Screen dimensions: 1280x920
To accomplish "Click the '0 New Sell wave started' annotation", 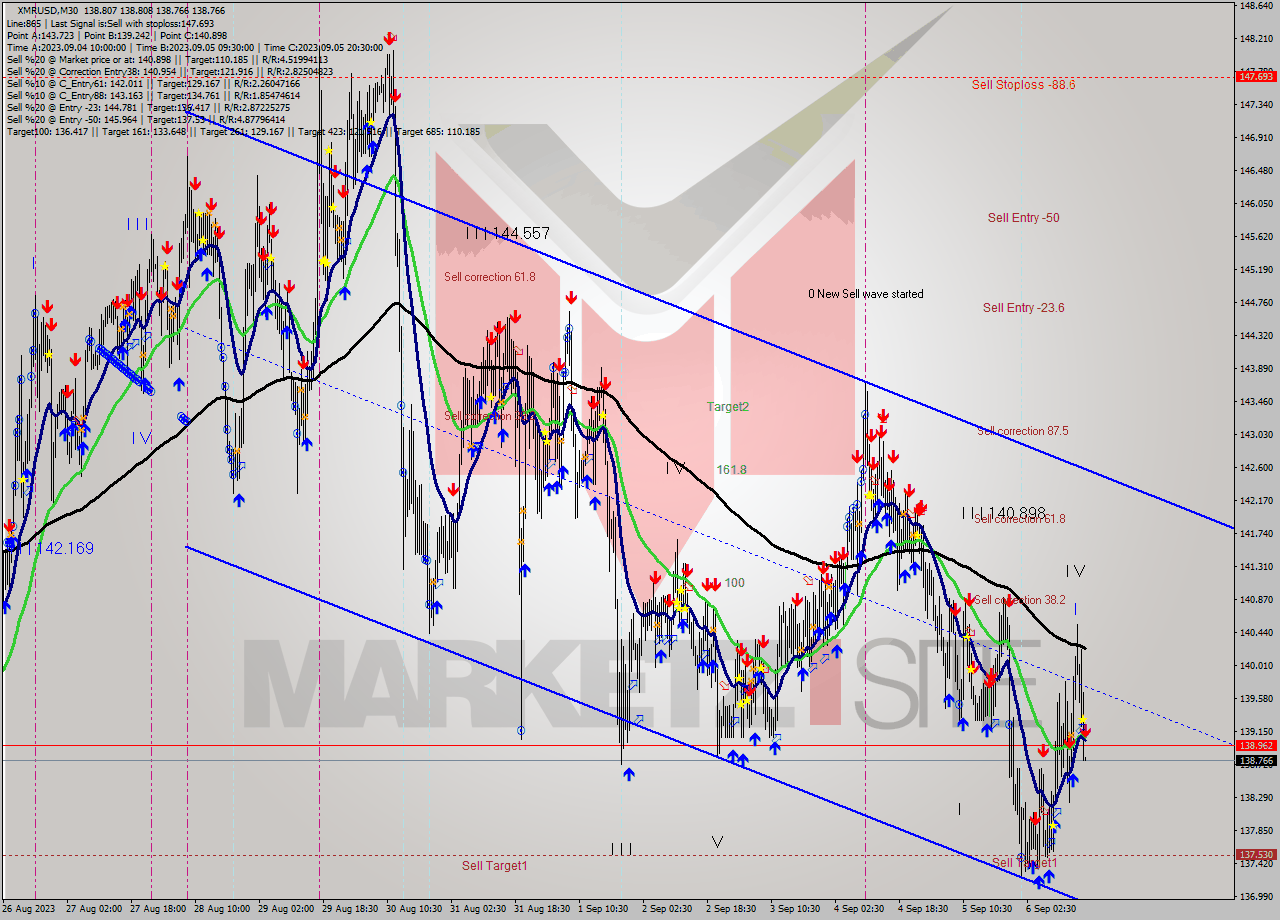I will [866, 294].
